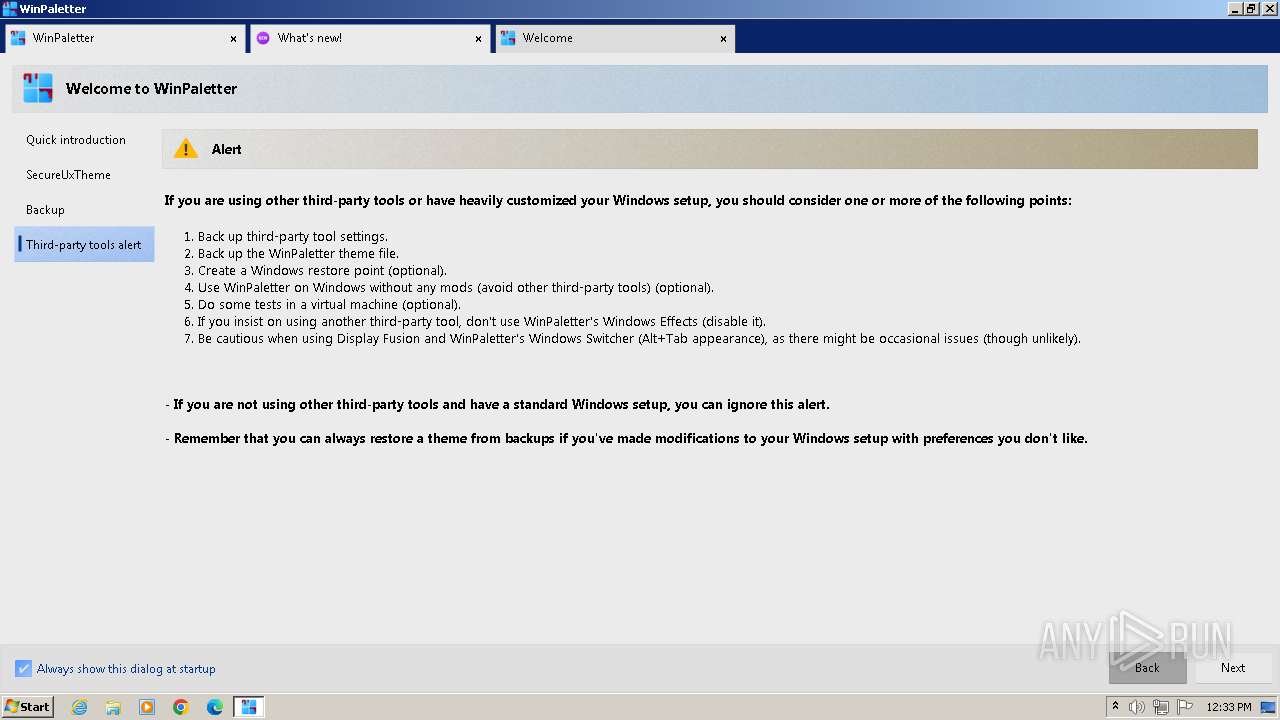Minimize the window with the minimize button
The height and width of the screenshot is (720, 1280).
1236,9
